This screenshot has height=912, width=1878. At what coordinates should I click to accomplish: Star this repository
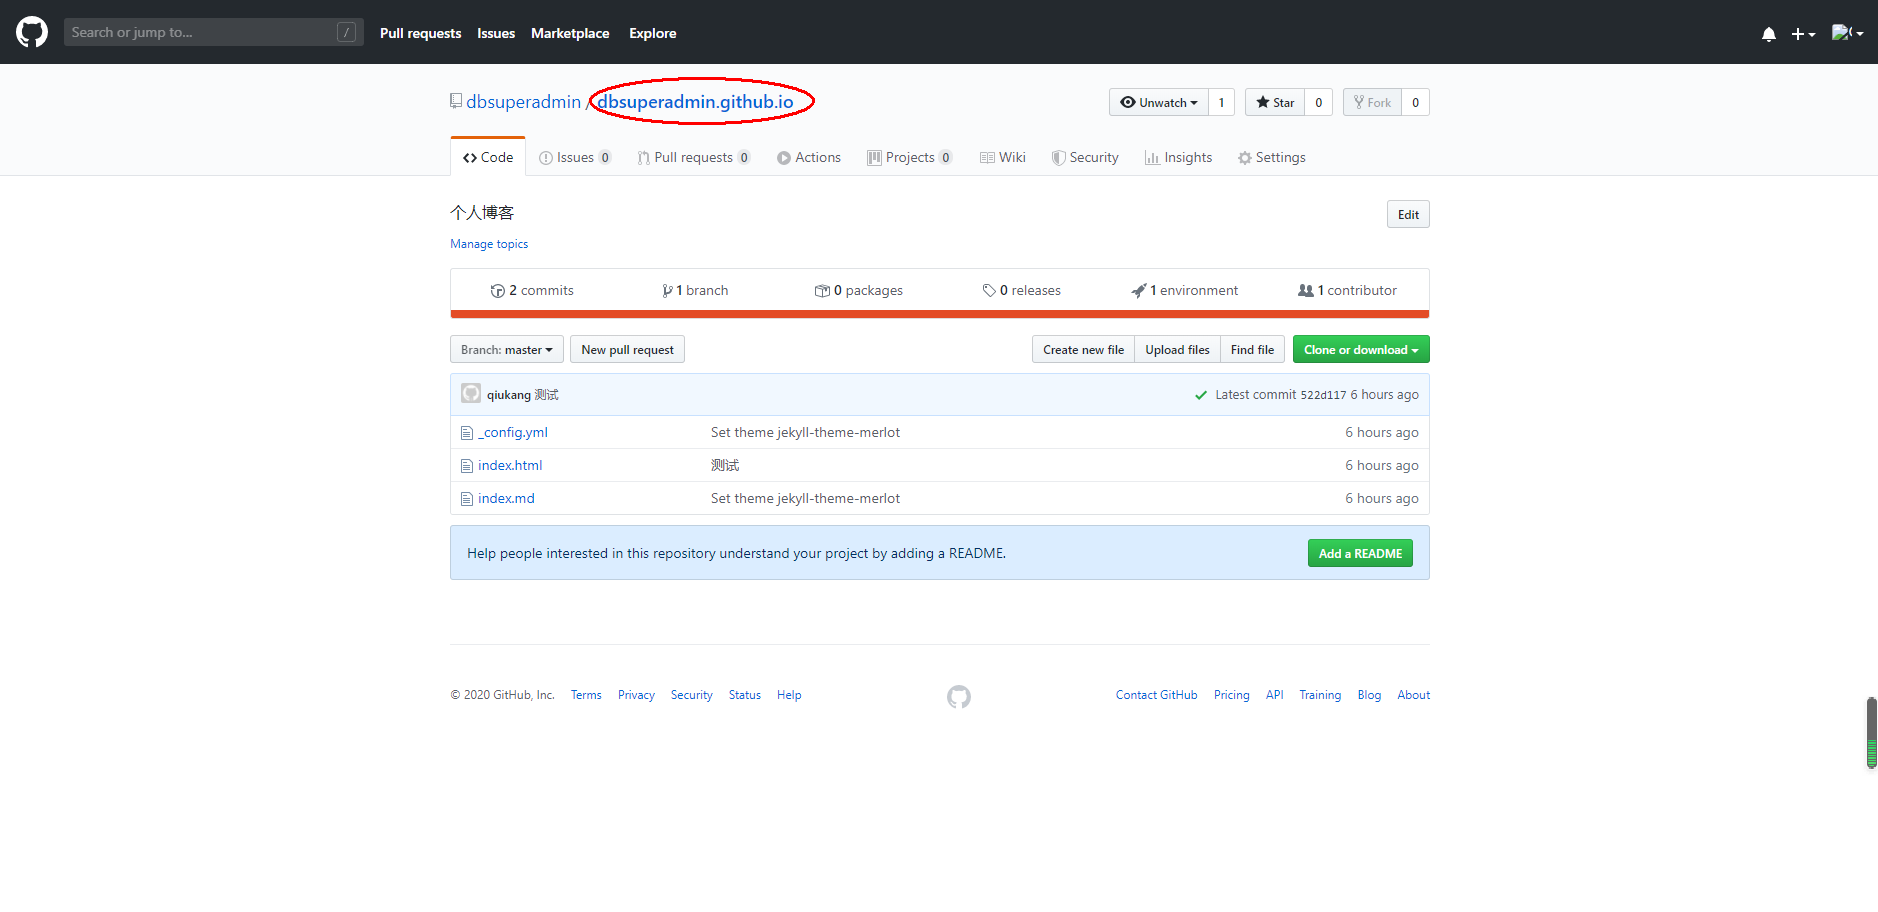[x=1275, y=102]
